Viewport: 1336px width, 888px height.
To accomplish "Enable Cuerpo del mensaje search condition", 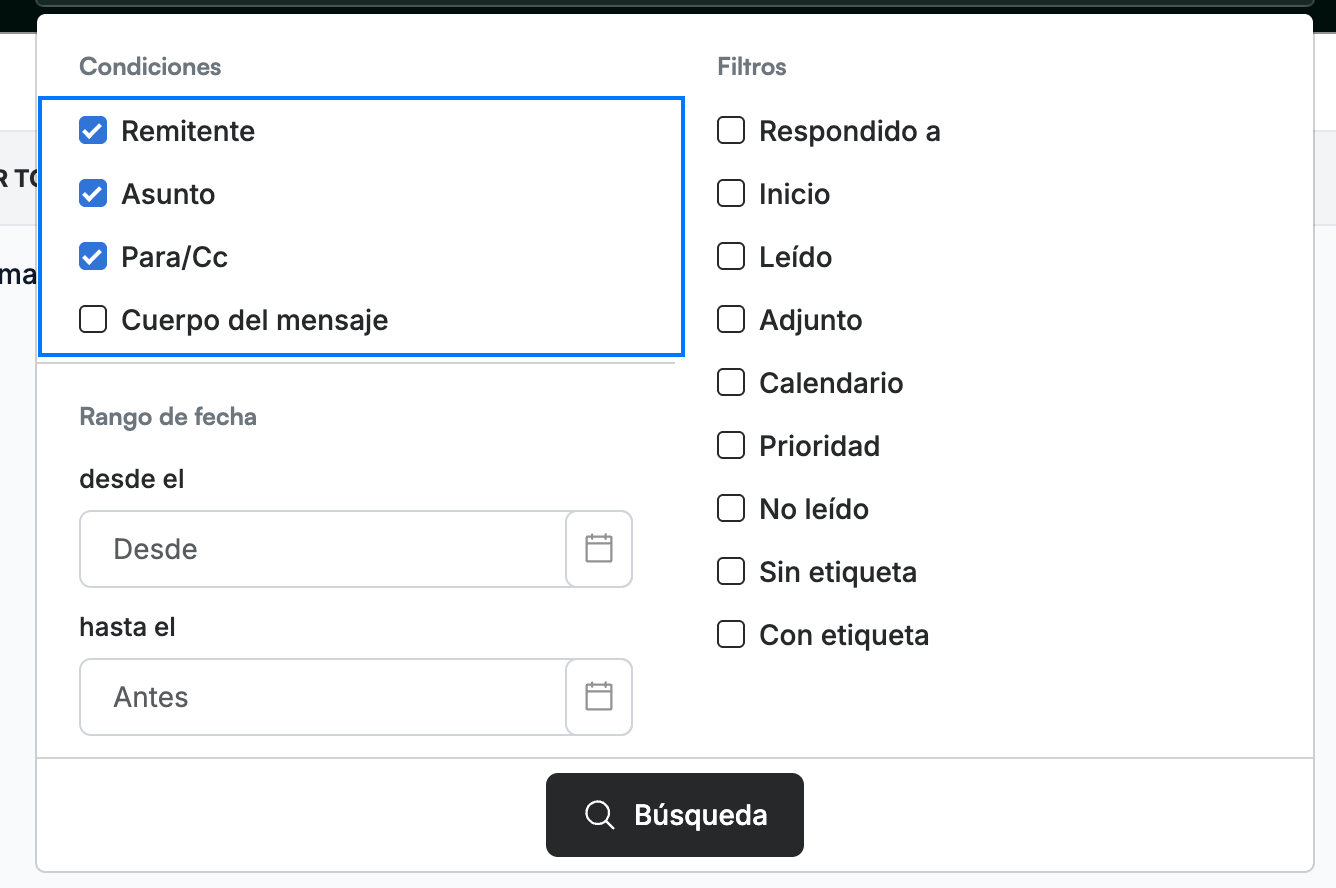I will point(93,320).
